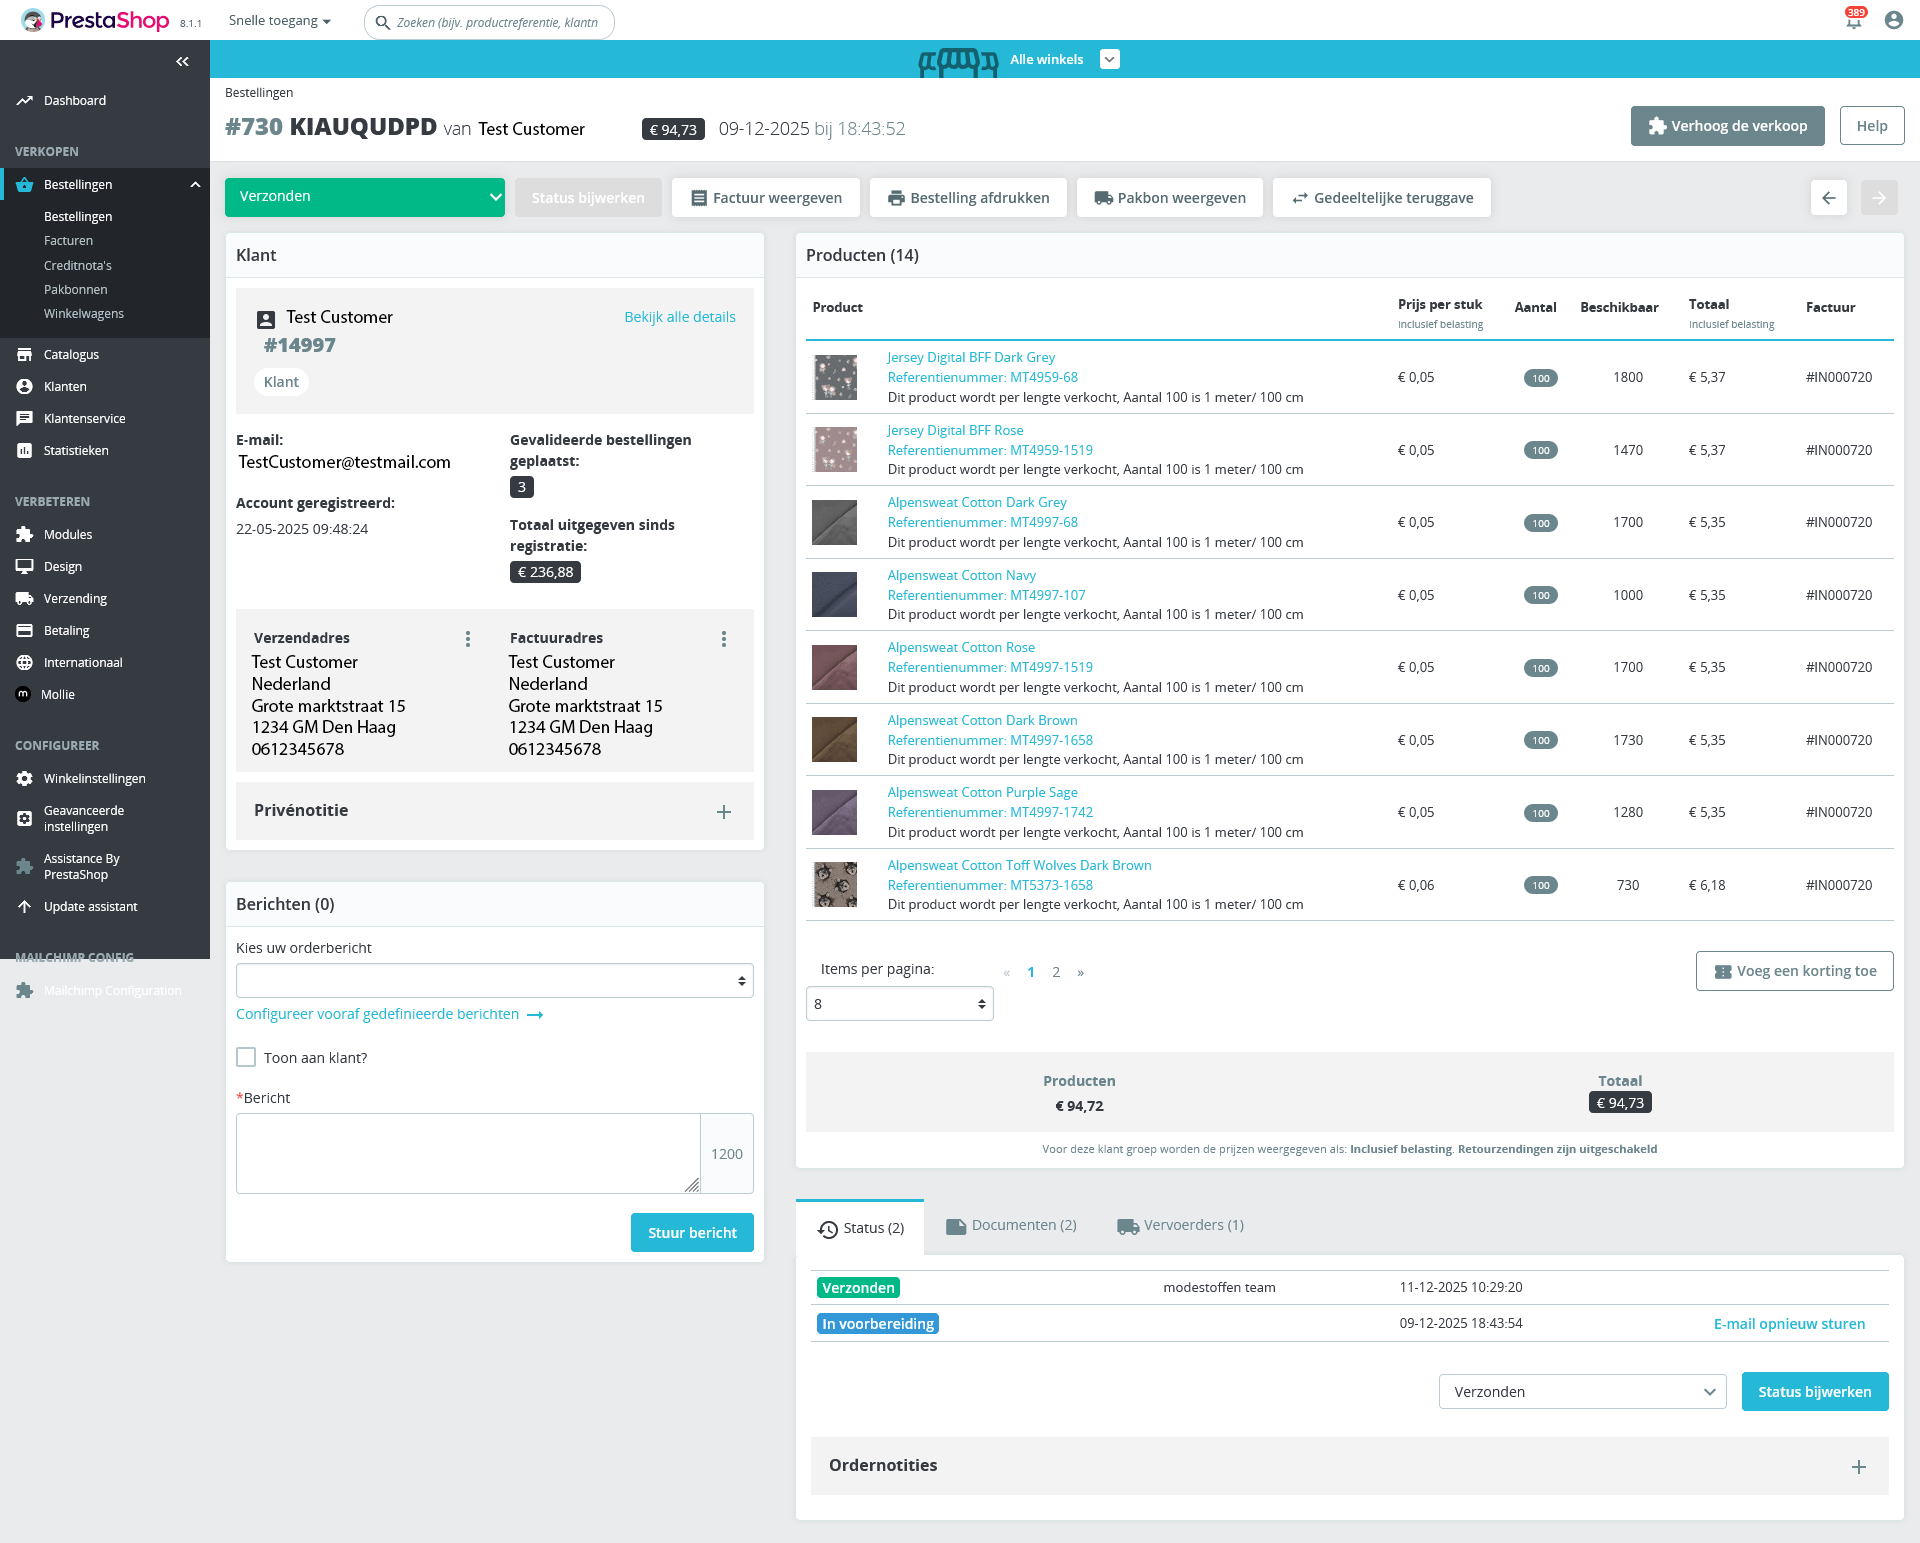Click the notifications bell icon
The height and width of the screenshot is (1543, 1920).
[1853, 21]
